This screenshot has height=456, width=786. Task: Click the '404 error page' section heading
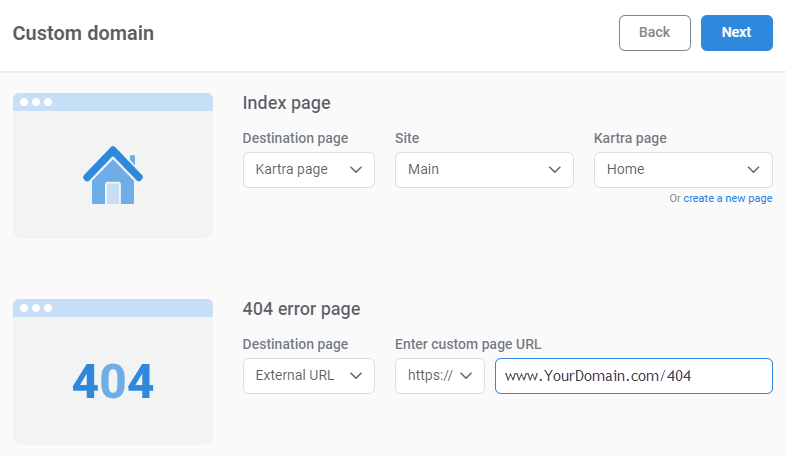[301, 309]
